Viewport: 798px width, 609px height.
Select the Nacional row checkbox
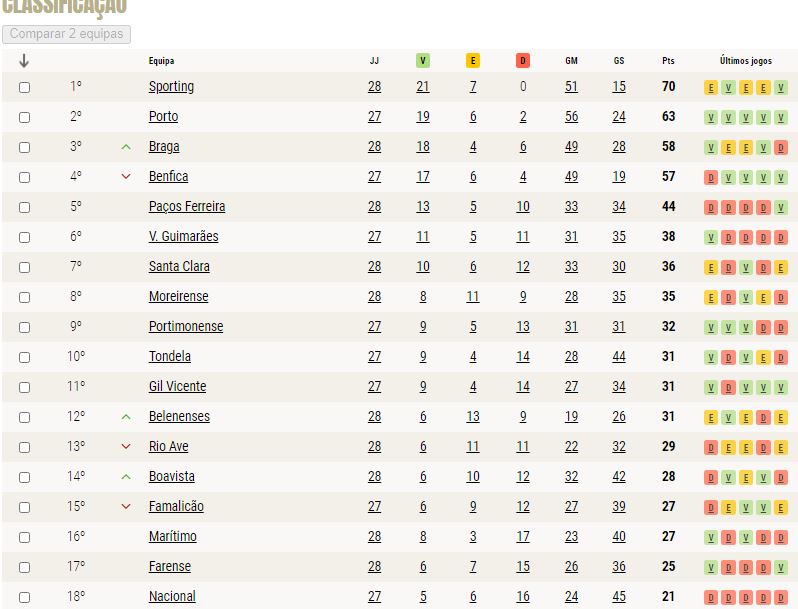coord(24,597)
